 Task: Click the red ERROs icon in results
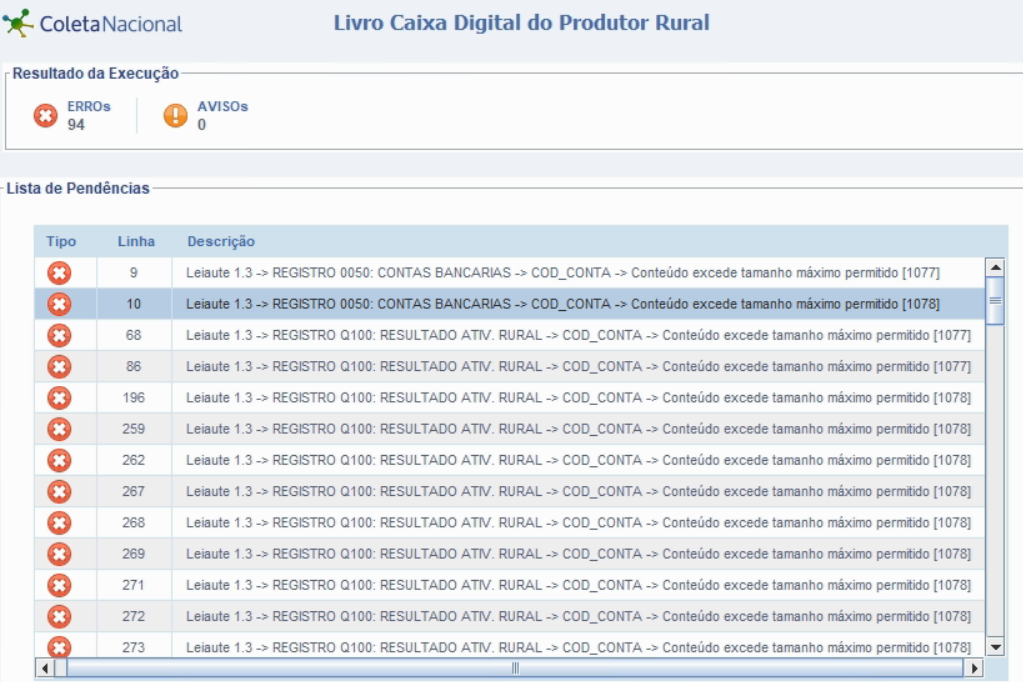46,116
